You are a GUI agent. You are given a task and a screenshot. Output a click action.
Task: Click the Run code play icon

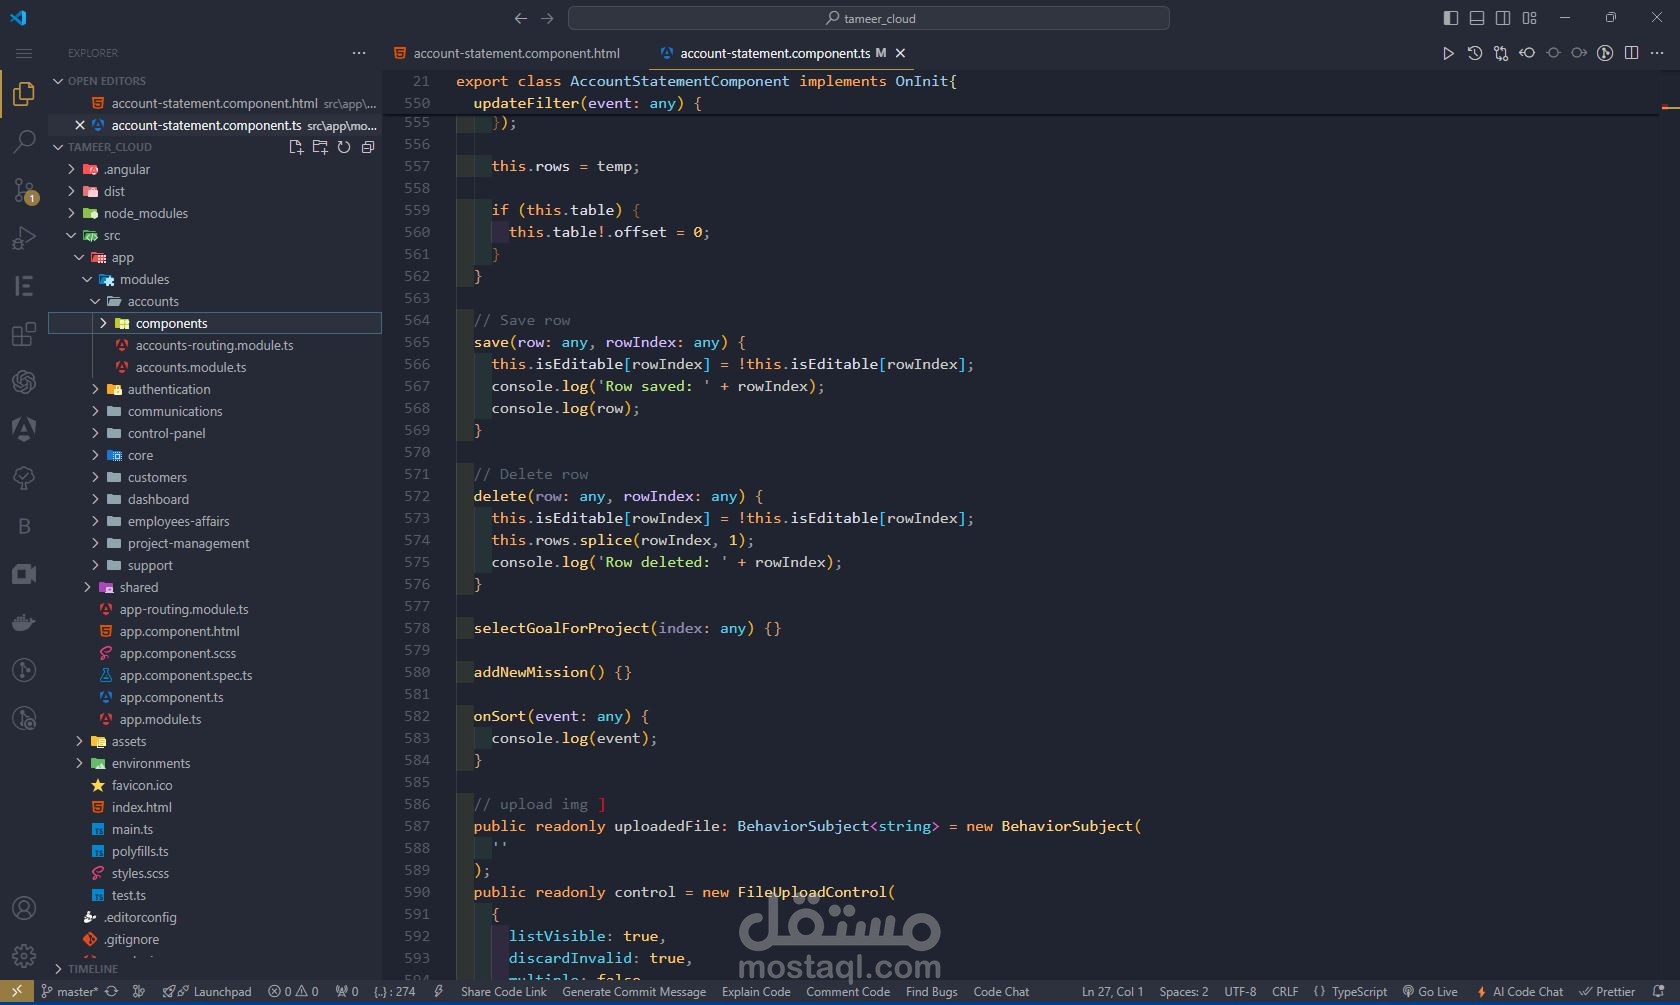click(1448, 53)
